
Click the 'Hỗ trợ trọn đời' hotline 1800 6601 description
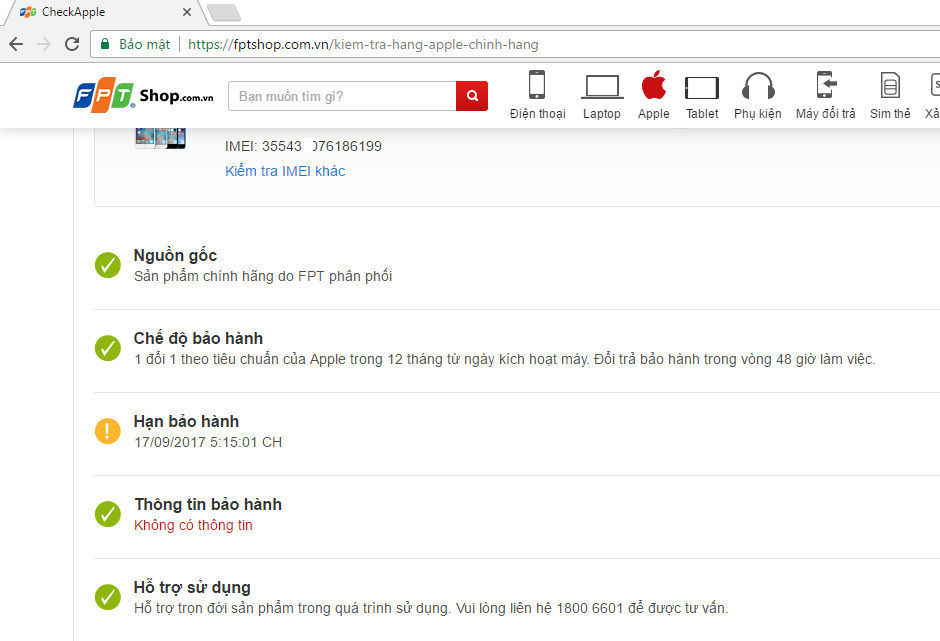(430, 608)
